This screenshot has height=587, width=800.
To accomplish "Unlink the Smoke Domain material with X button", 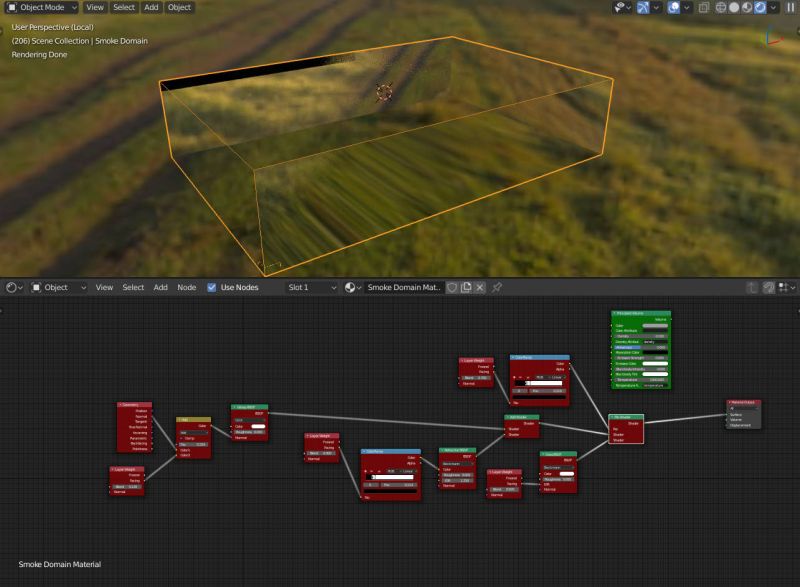I will 481,287.
